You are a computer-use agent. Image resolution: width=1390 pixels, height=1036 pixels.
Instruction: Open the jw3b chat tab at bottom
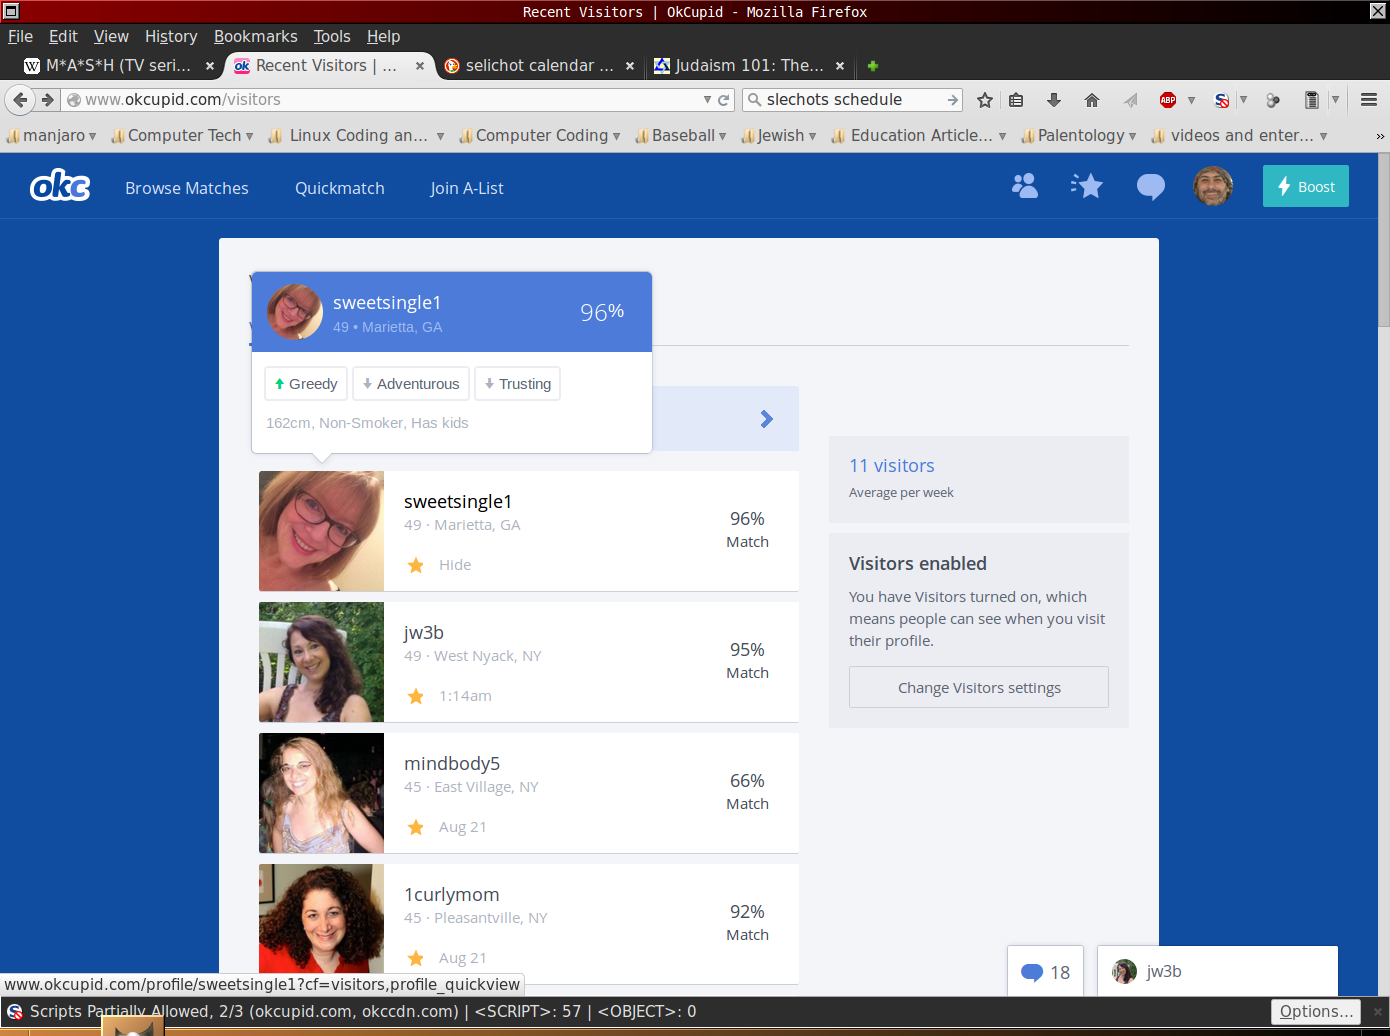[1217, 971]
